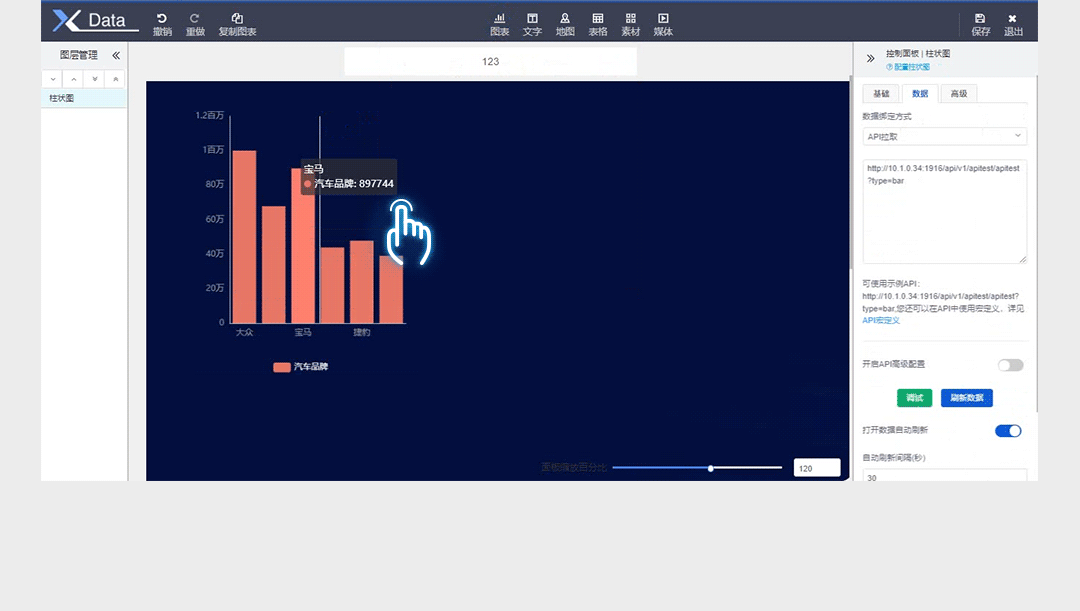This screenshot has height=611, width=1080.
Task: Click the 复制图表 copy chart icon
Action: 237,19
